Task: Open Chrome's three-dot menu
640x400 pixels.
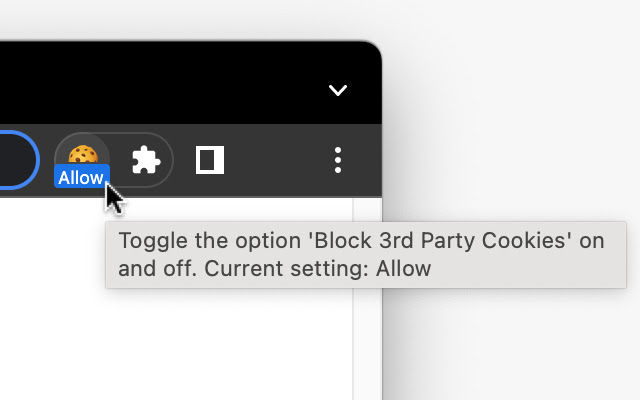Action: [338, 160]
